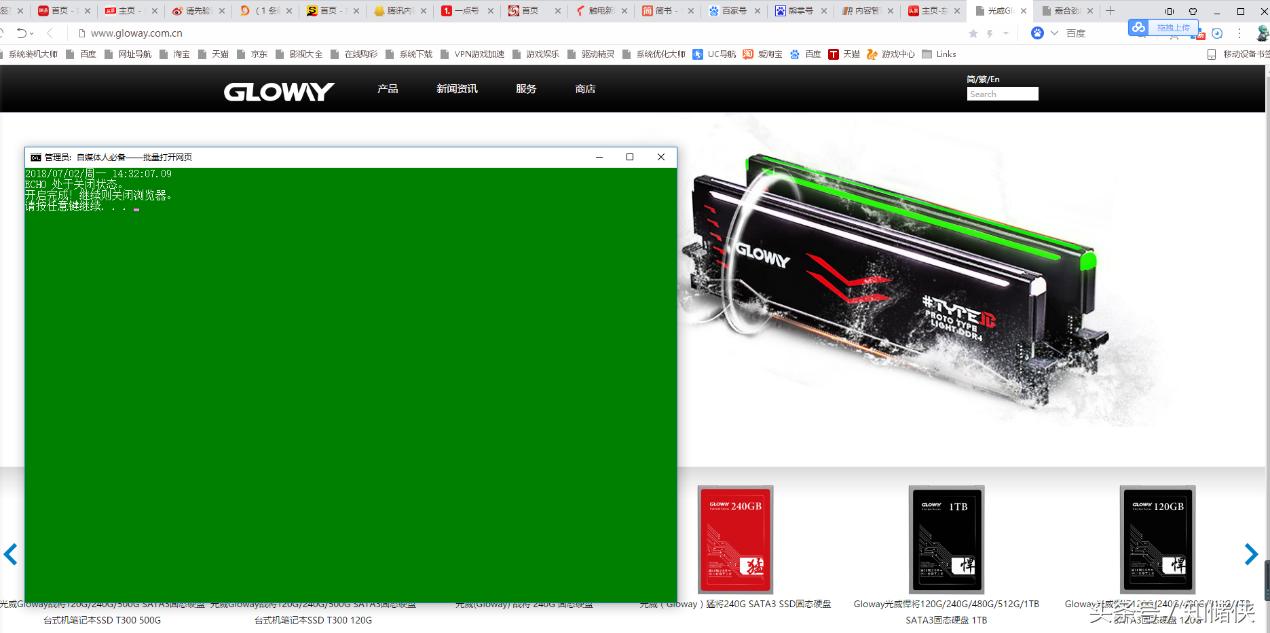This screenshot has width=1270, height=633.
Task: Select the red 240GB SSD thumbnail
Action: pos(735,539)
